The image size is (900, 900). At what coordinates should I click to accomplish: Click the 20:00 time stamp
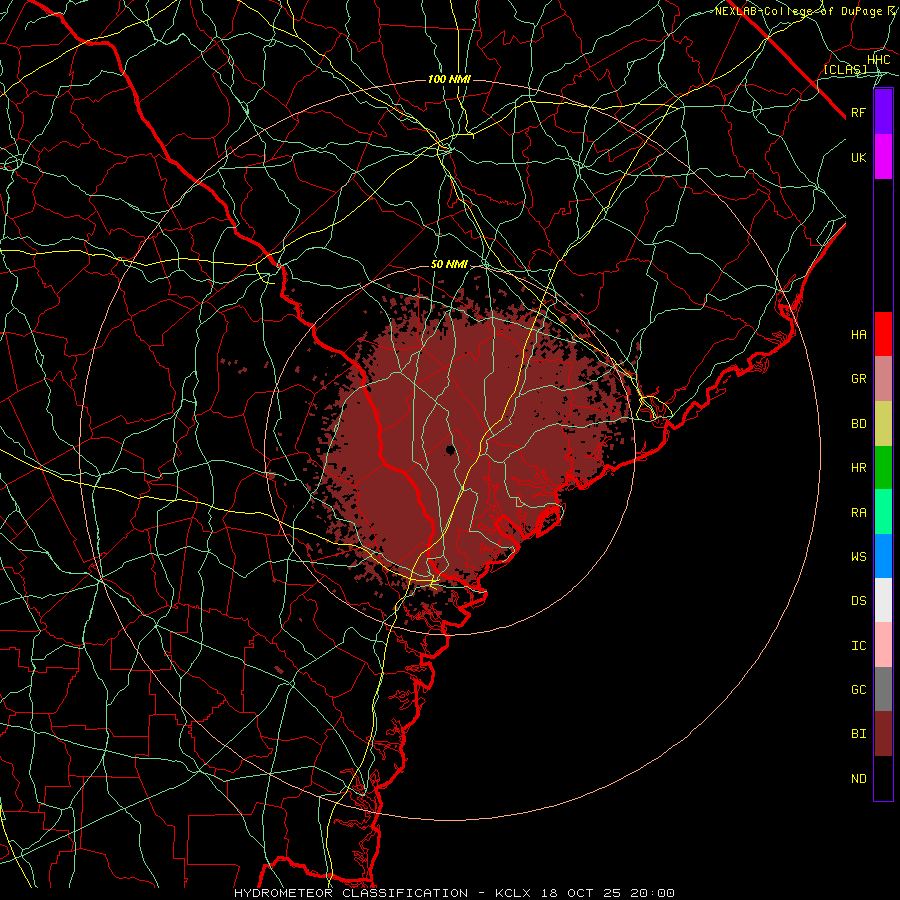pyautogui.click(x=652, y=893)
